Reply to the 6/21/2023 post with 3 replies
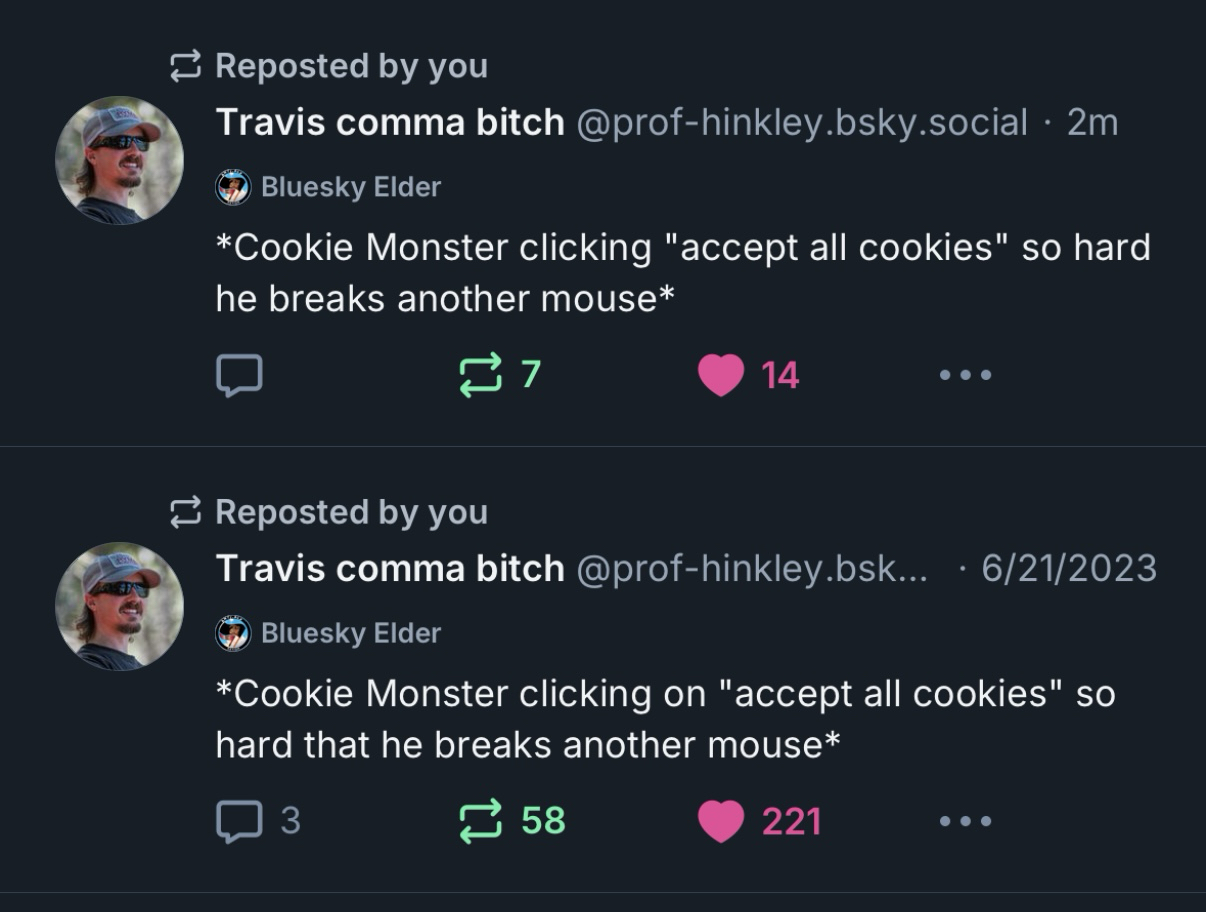The width and height of the screenshot is (1206, 912). [239, 821]
